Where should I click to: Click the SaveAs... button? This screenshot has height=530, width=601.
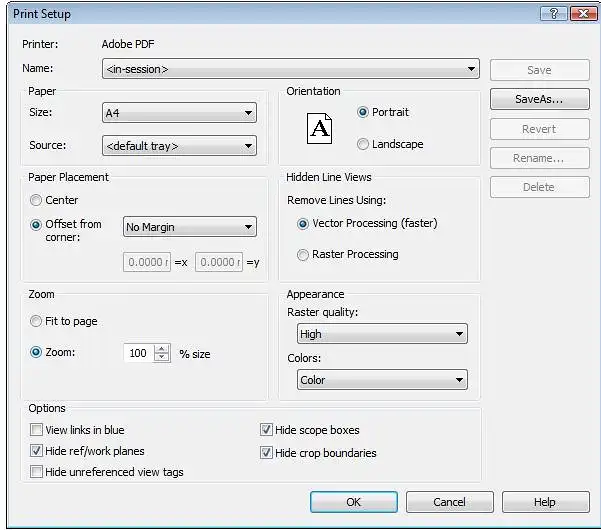tap(538, 99)
